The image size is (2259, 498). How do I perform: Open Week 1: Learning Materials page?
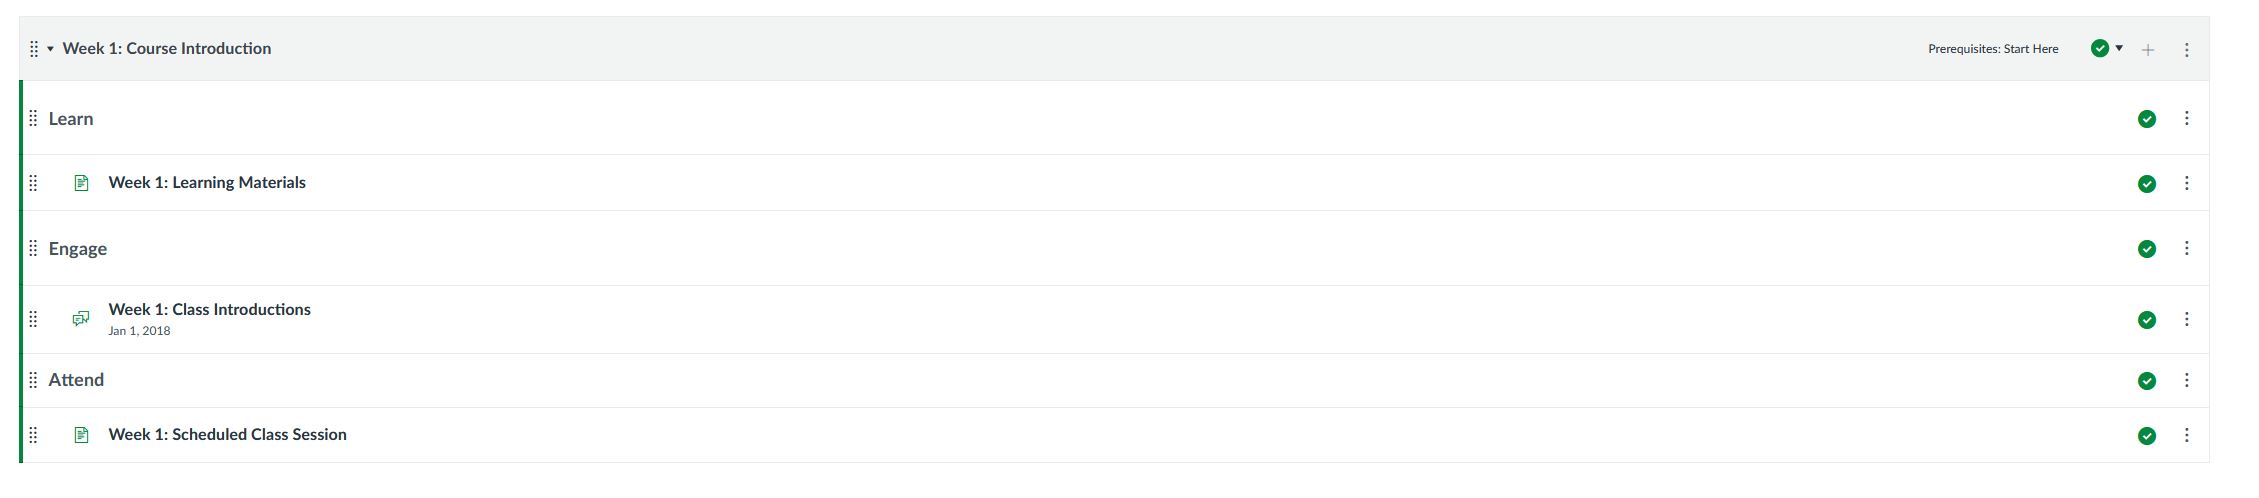click(x=207, y=183)
